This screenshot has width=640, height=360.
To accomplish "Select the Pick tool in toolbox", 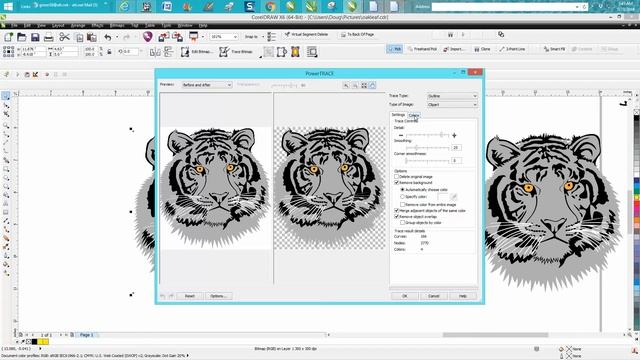I will pyautogui.click(x=6, y=96).
